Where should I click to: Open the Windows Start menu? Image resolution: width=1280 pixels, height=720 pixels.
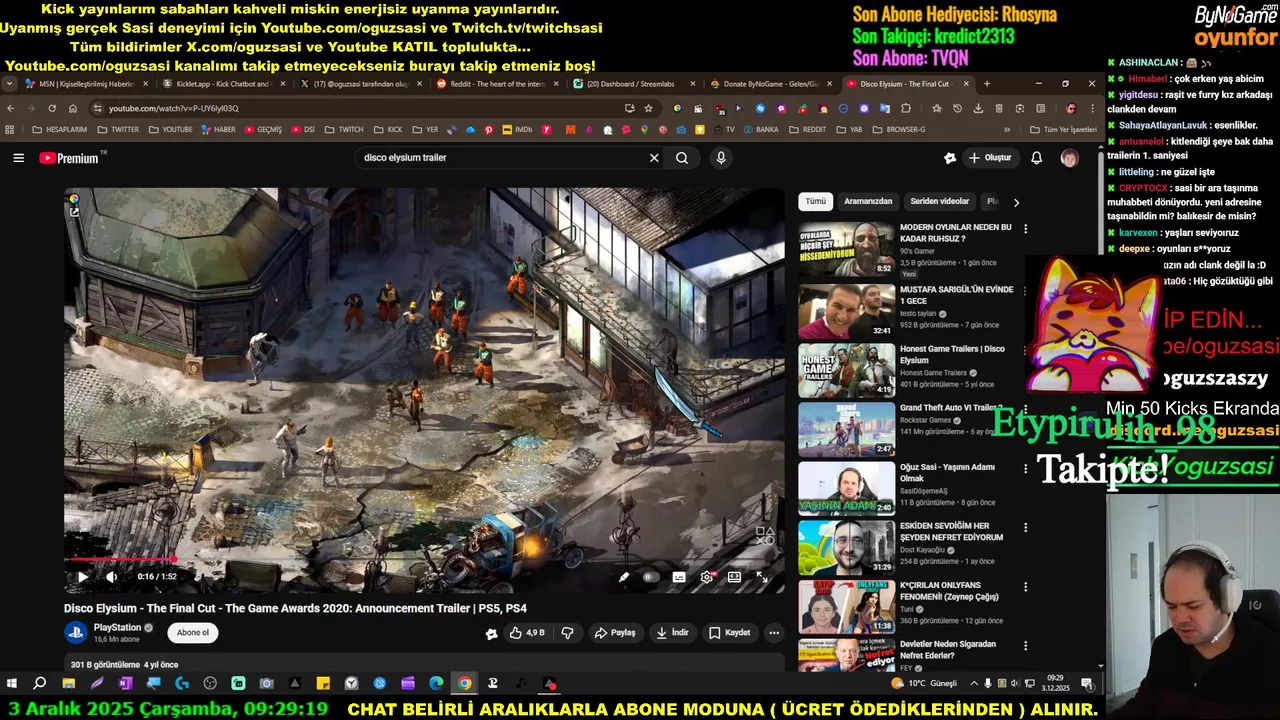coord(12,684)
